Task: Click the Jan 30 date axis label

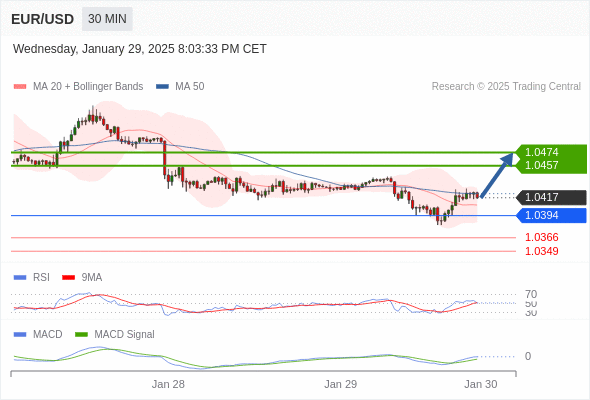Action: [x=481, y=384]
